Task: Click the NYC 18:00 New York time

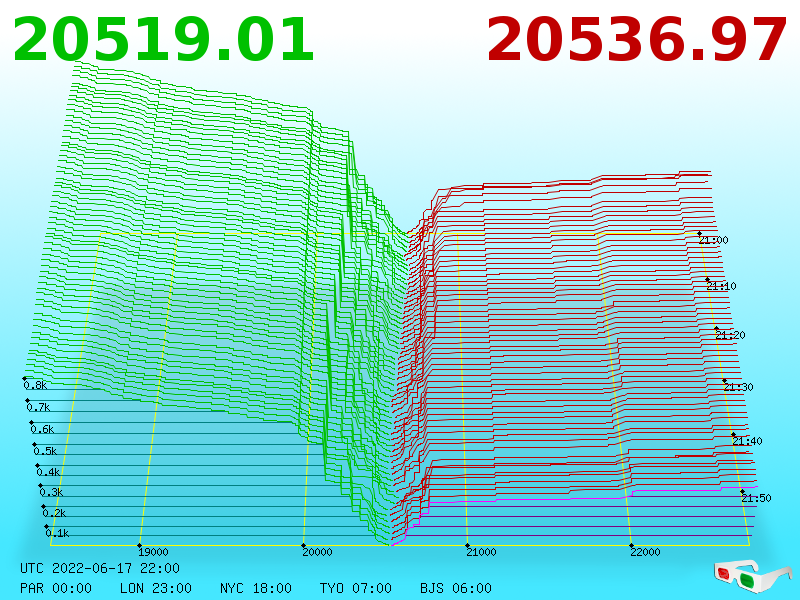Action: 256,588
